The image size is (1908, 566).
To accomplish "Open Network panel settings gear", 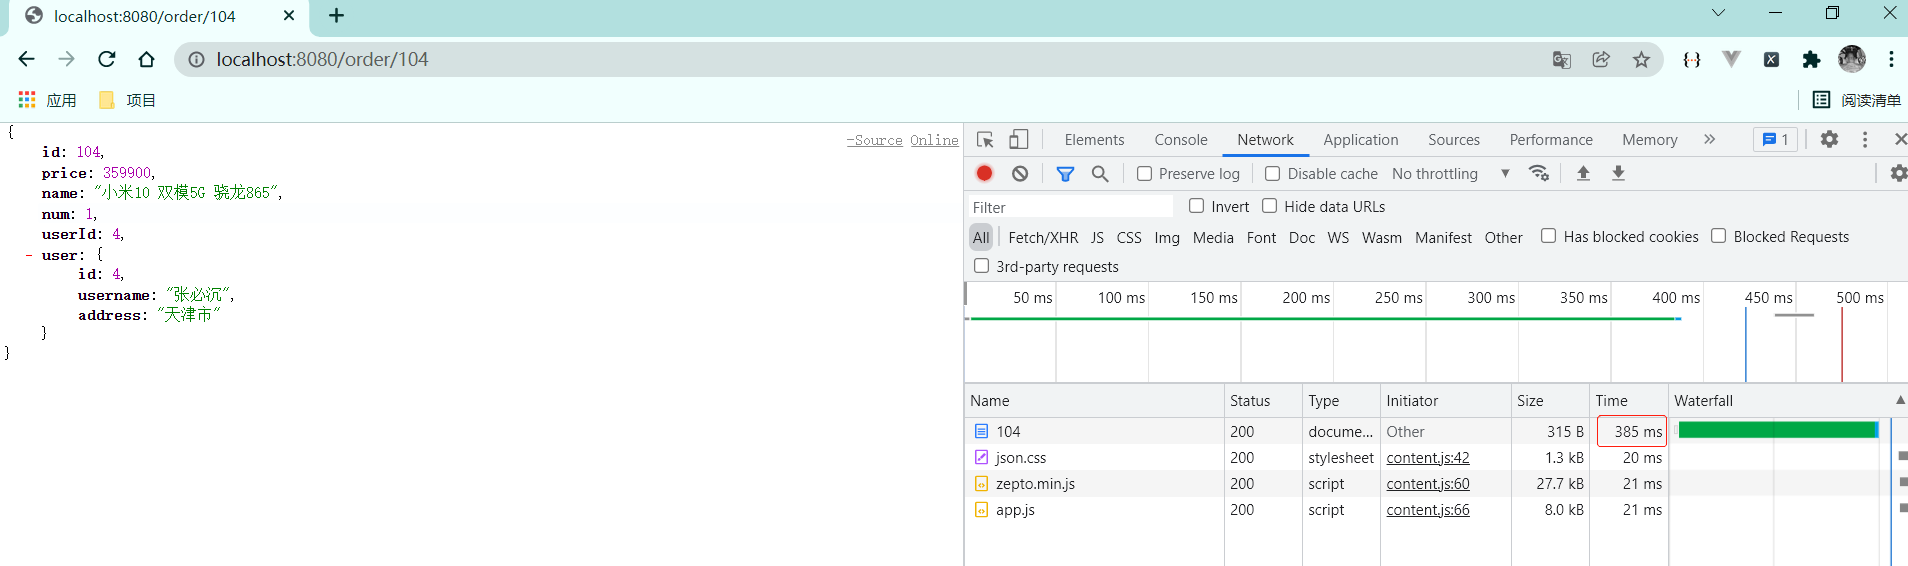I will point(1898,173).
